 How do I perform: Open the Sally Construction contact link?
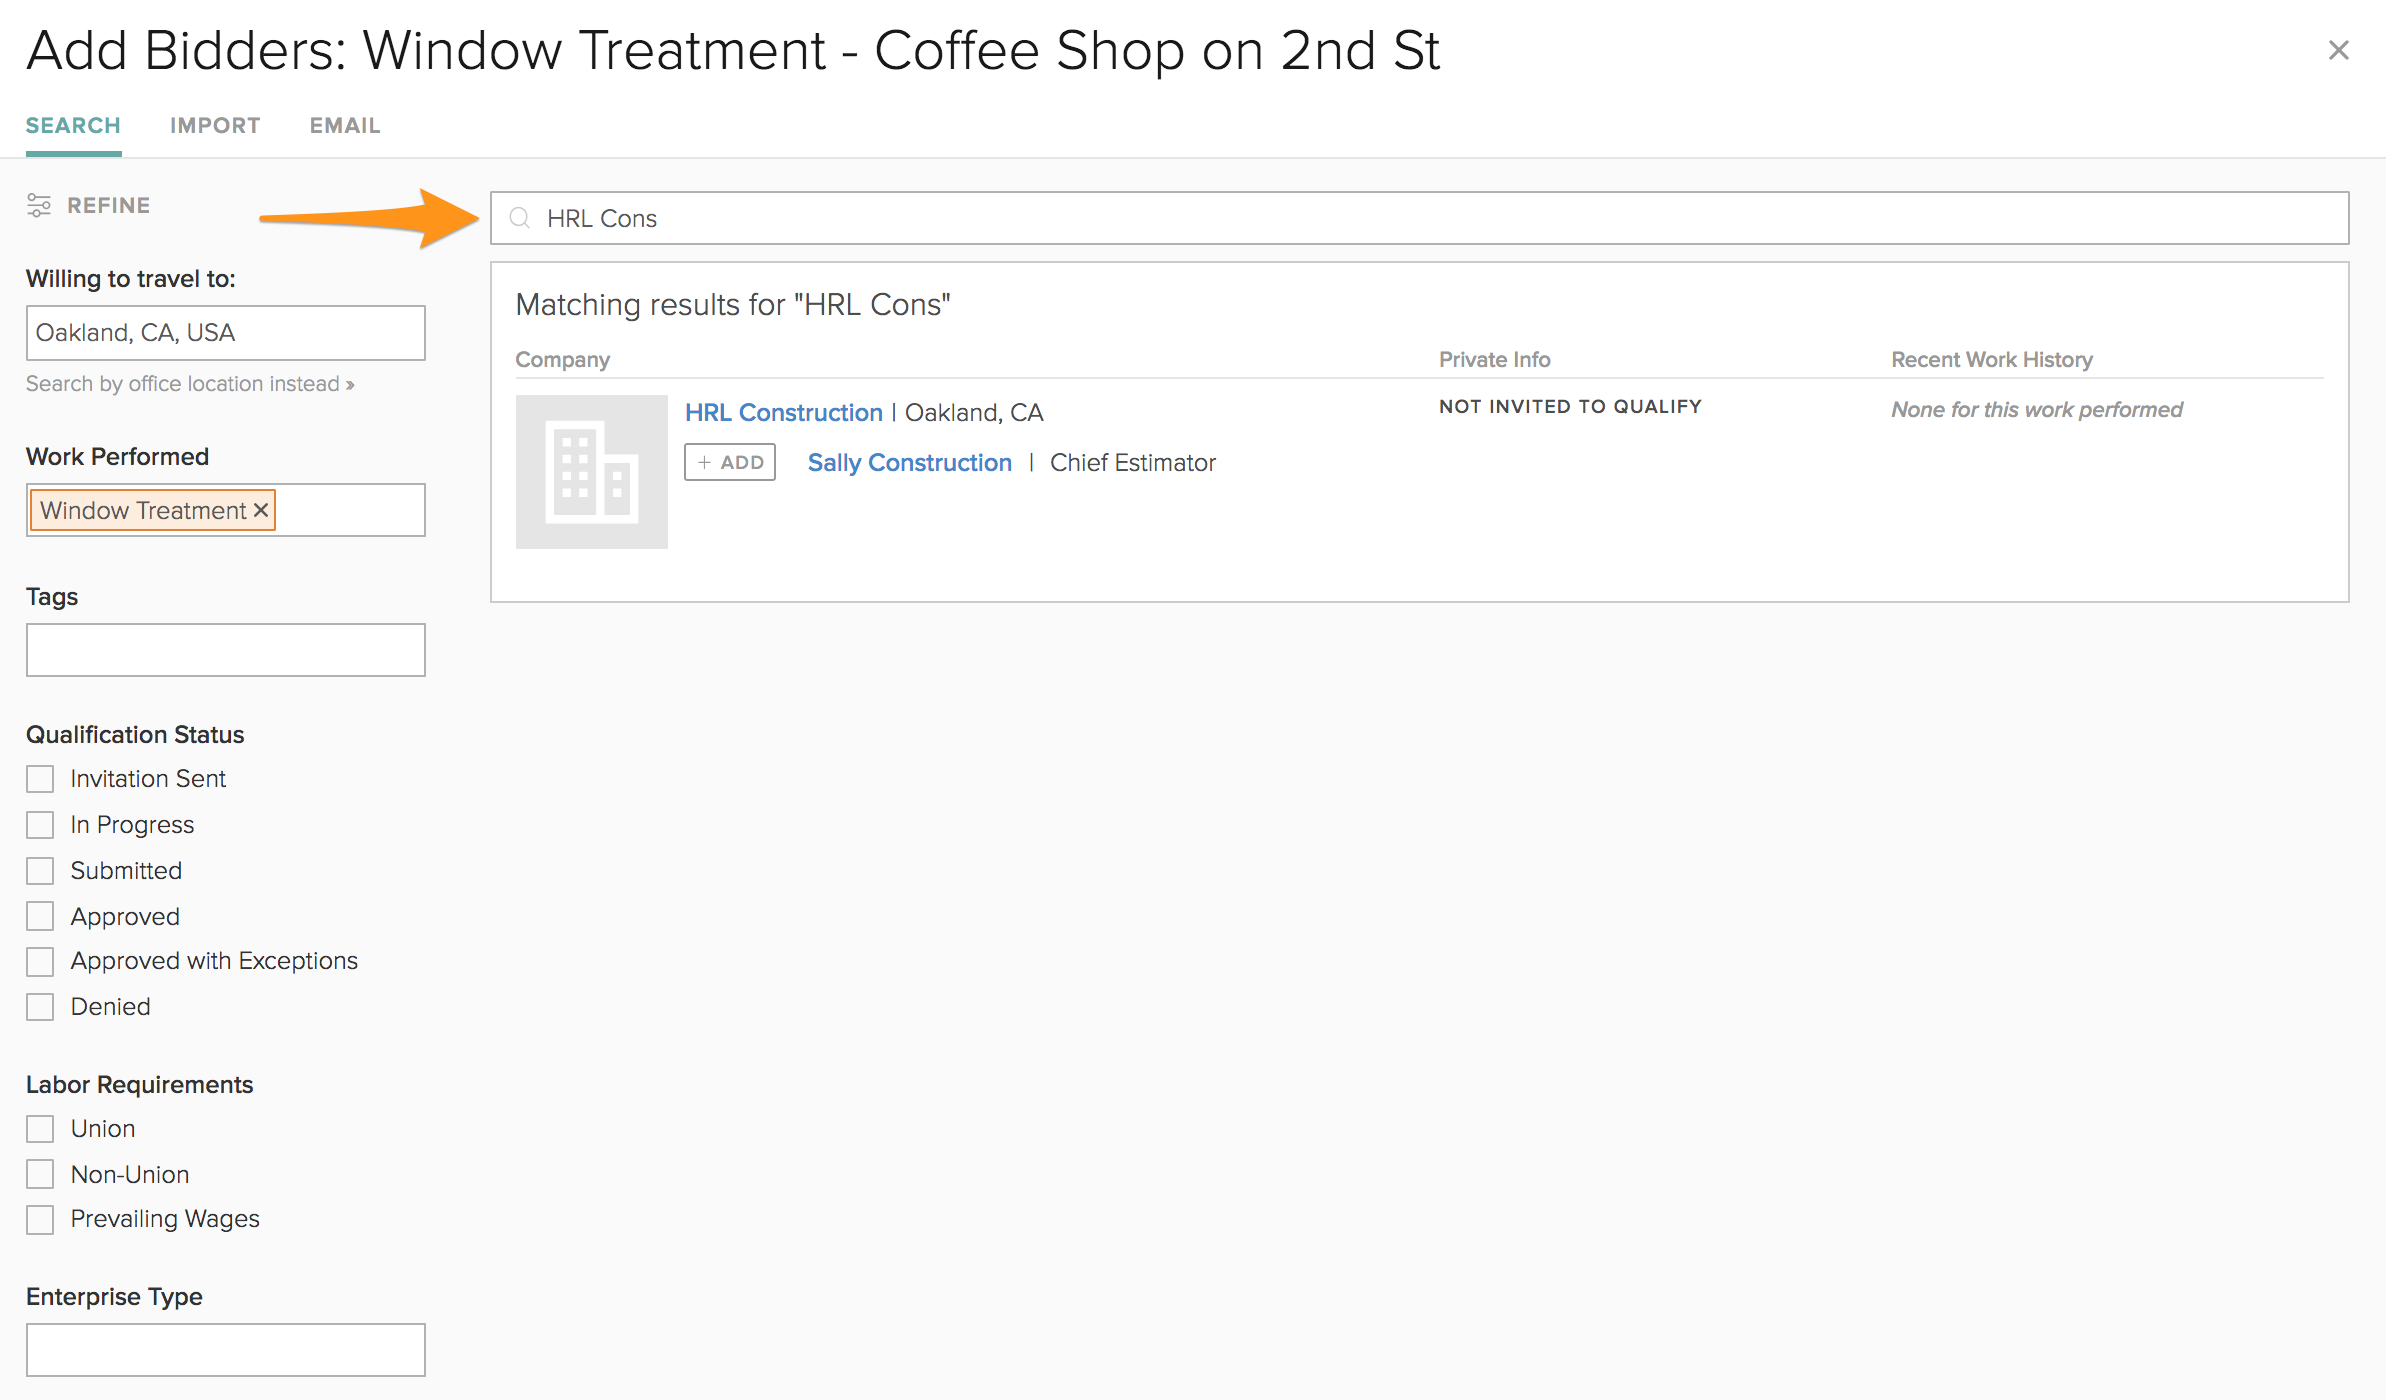[909, 462]
